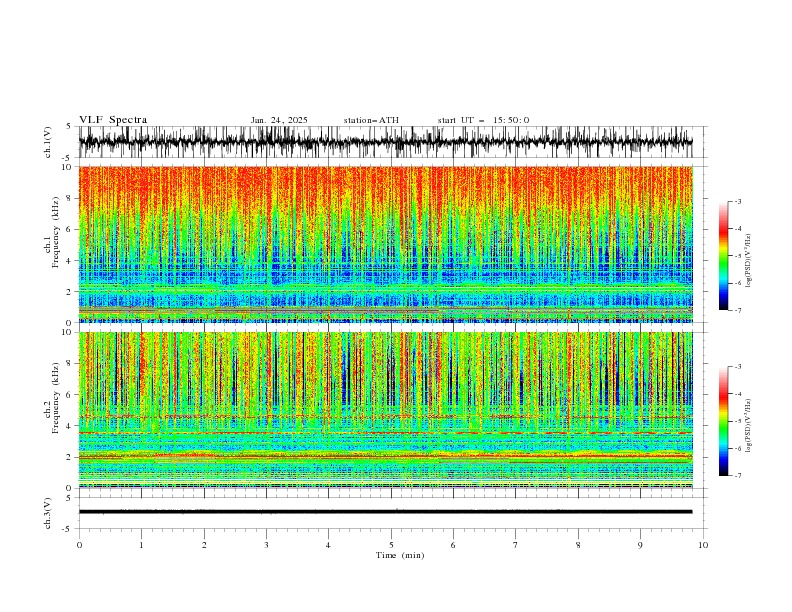Screen dimensions: 792x612
Task: Click the -7 label on lower colorbar
Action: [x=738, y=476]
